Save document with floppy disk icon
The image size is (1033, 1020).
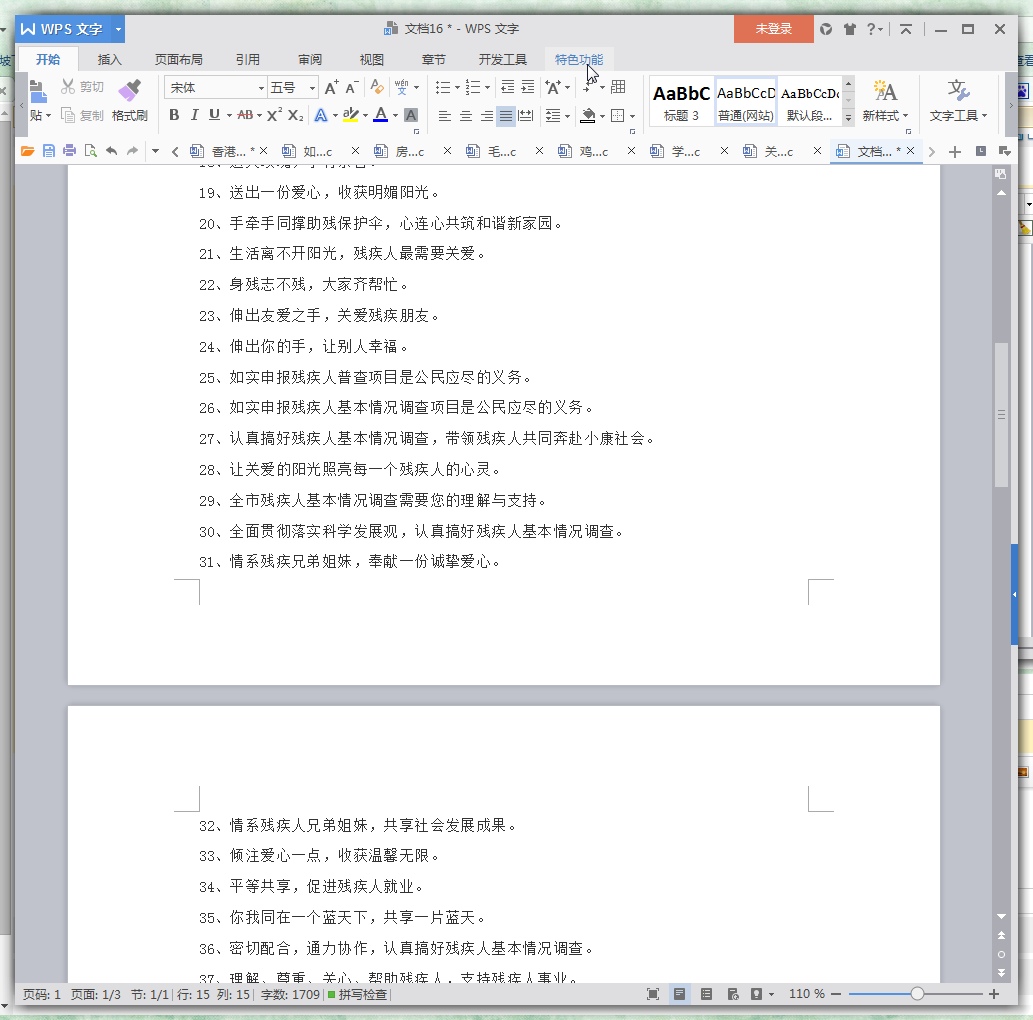tap(49, 151)
